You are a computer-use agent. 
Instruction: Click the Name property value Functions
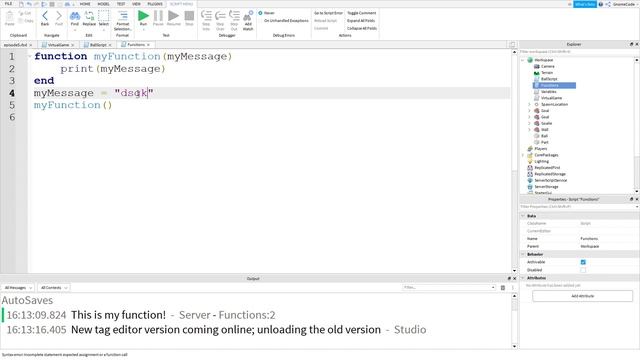coord(589,239)
